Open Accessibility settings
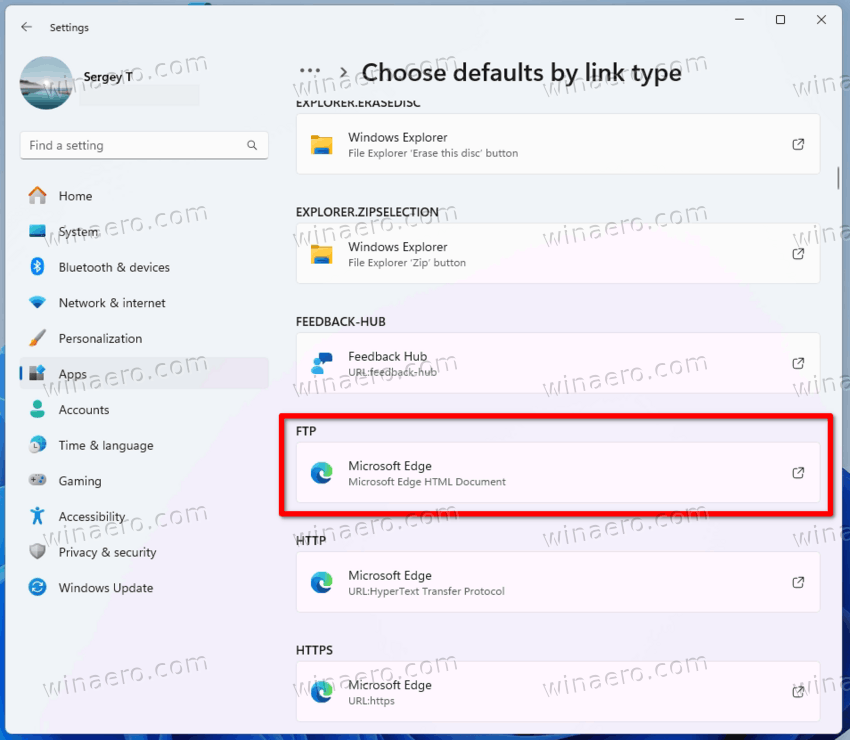The height and width of the screenshot is (740, 850). click(144, 517)
